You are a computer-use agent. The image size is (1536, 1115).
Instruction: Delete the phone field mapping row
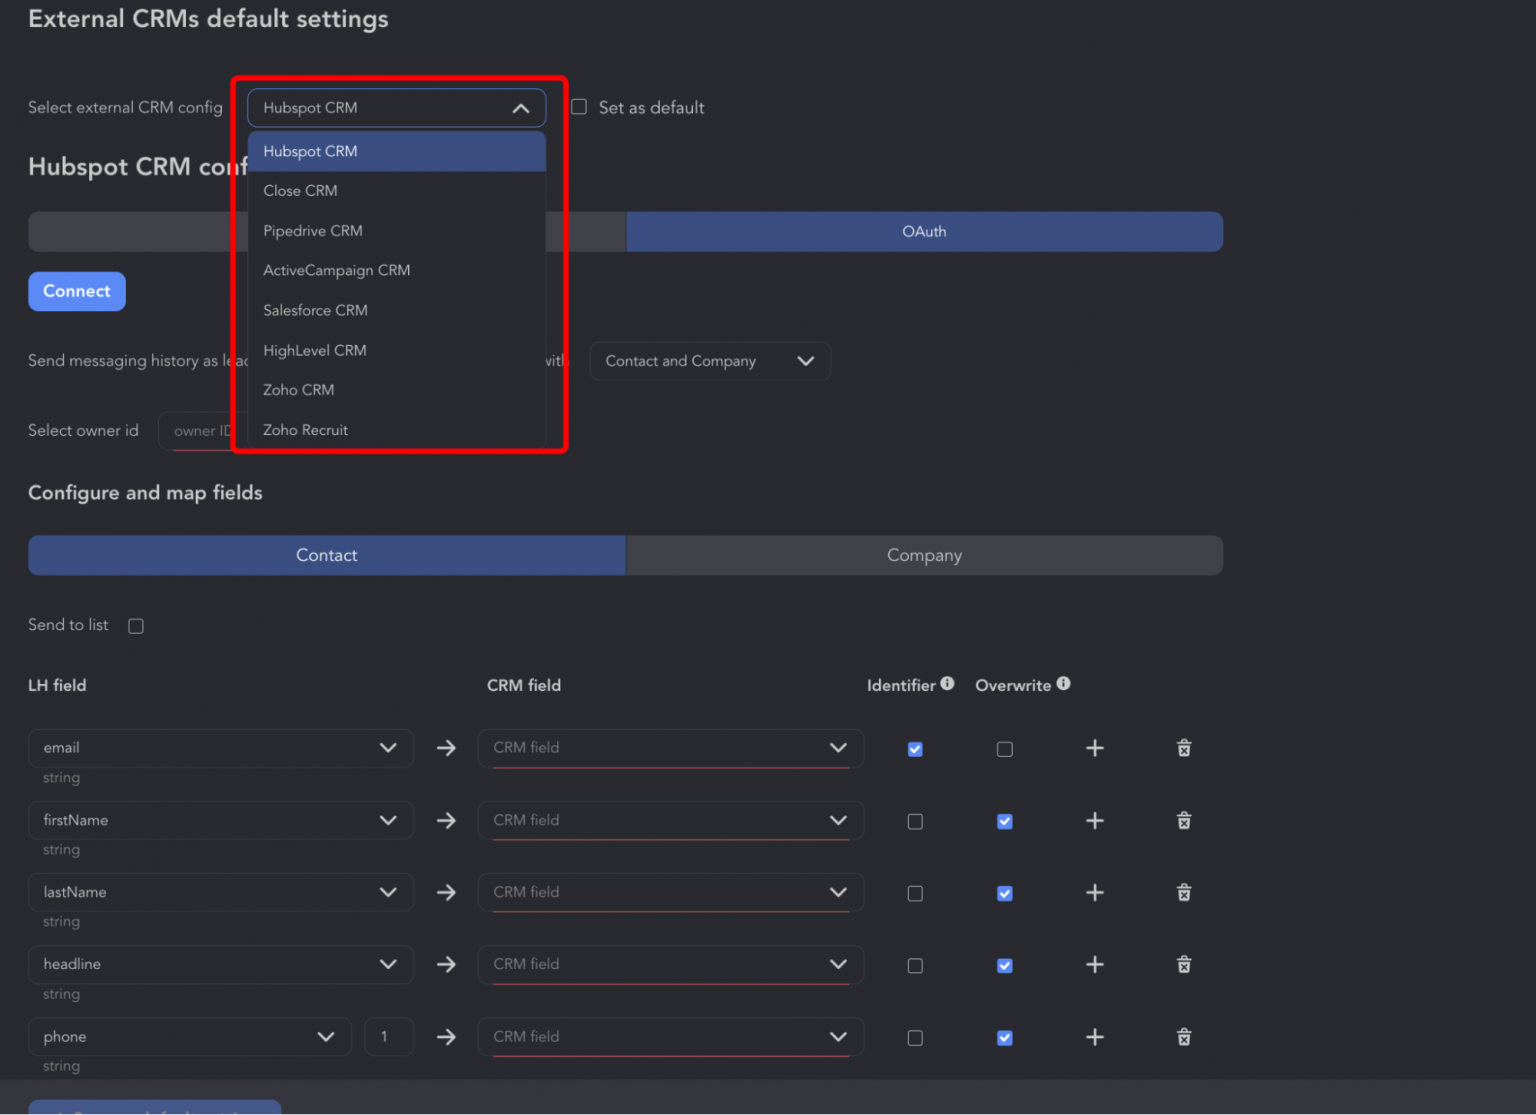1183,1037
